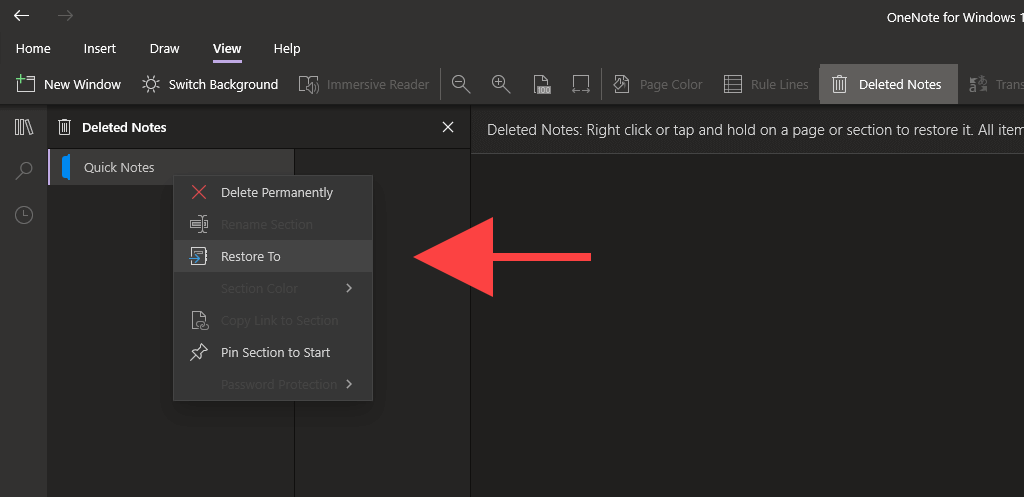Set zoom to 100% page icon
Image resolution: width=1024 pixels, height=497 pixels.
(542, 84)
